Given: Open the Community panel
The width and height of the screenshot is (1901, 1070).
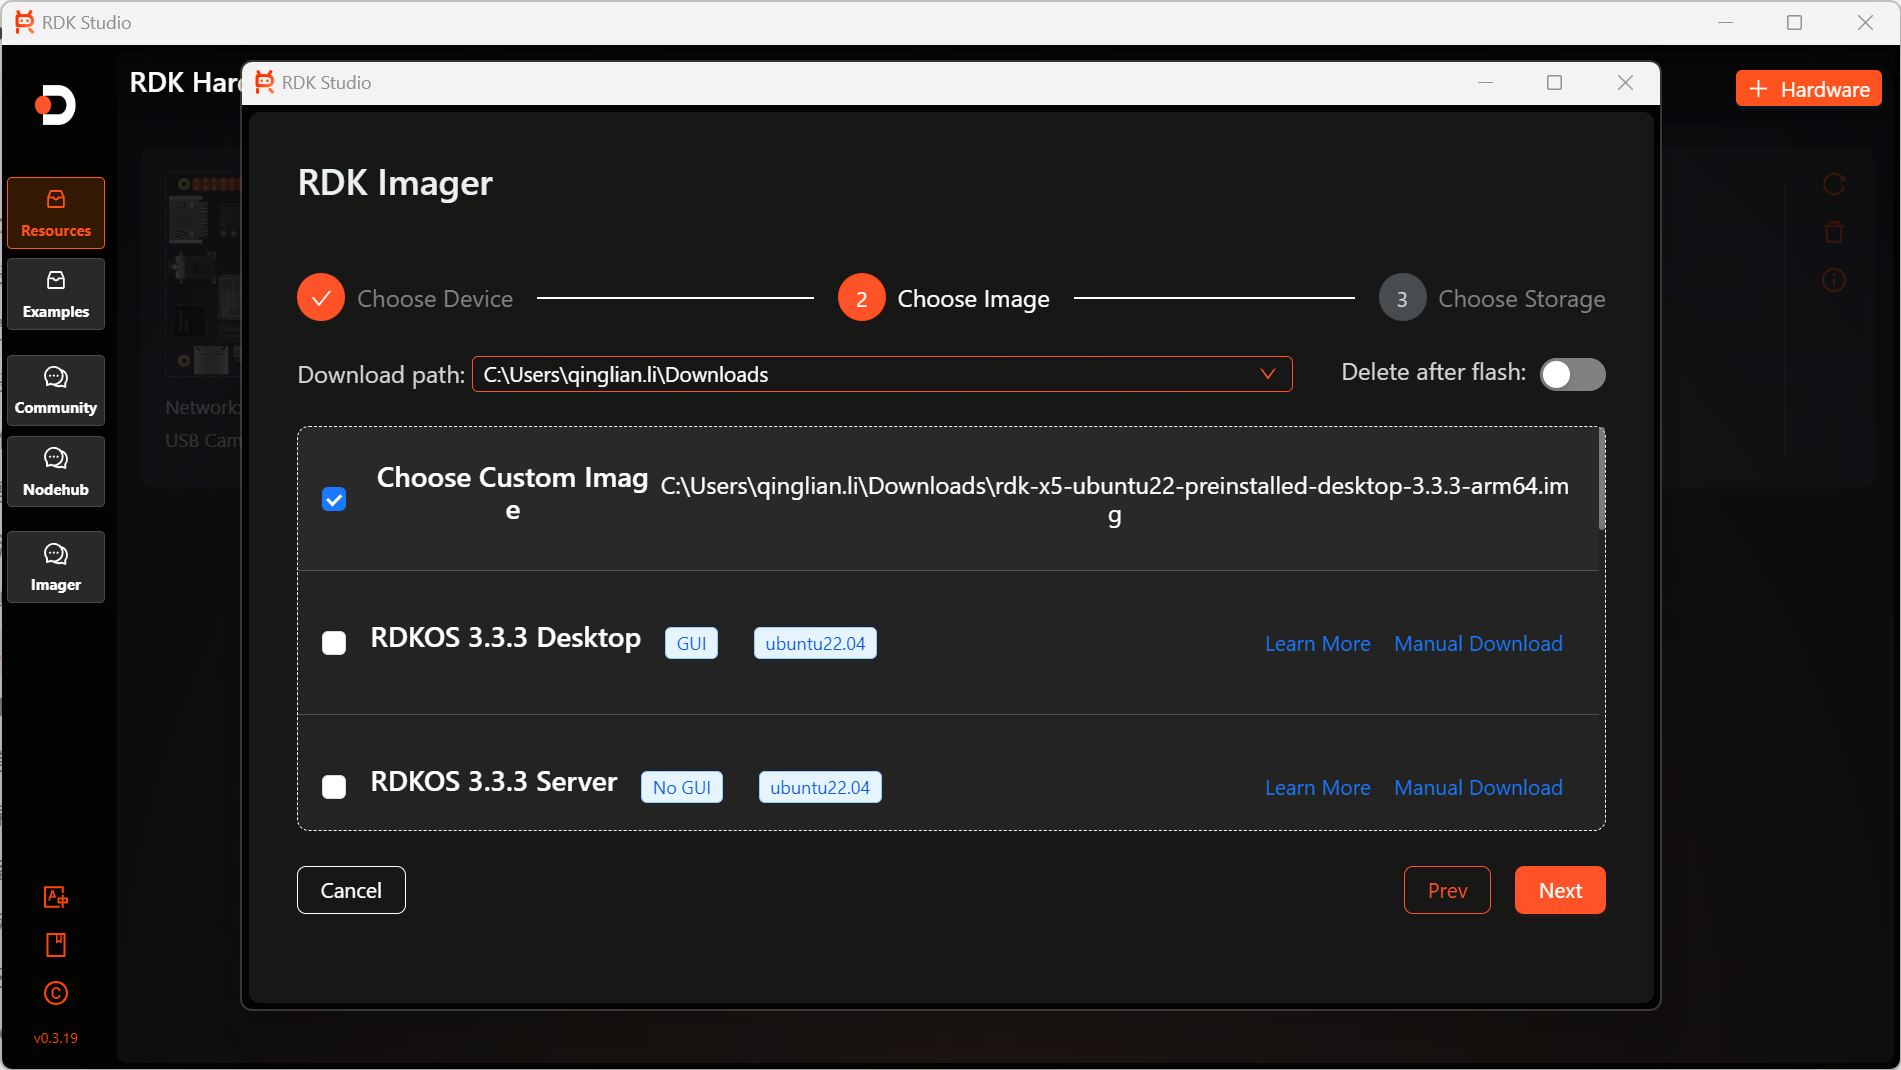Looking at the screenshot, I should [x=55, y=390].
